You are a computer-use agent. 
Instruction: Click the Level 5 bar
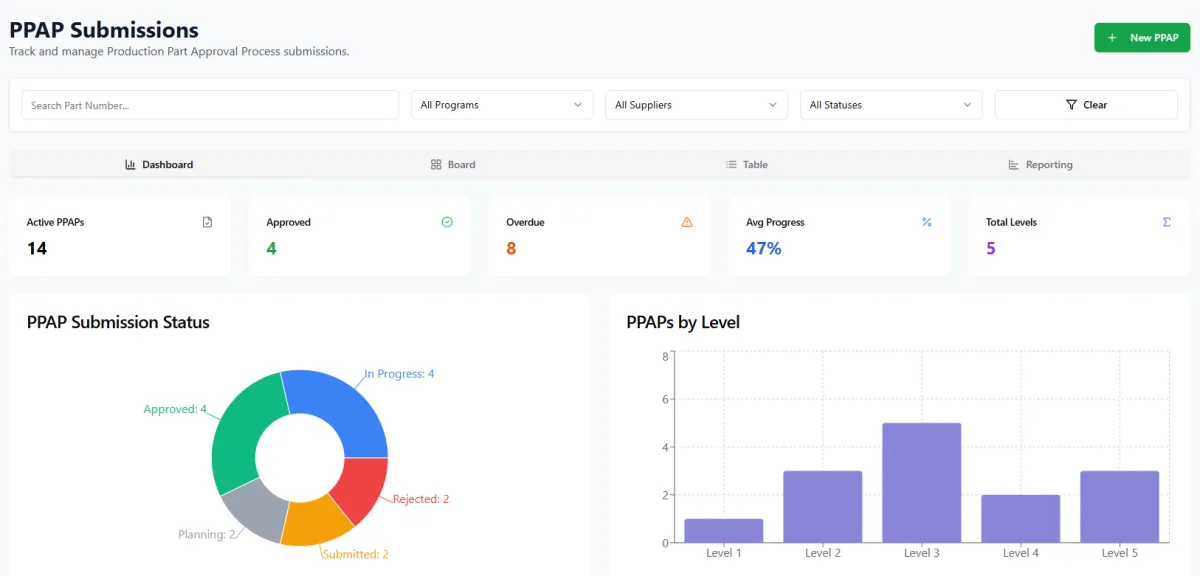point(1120,507)
